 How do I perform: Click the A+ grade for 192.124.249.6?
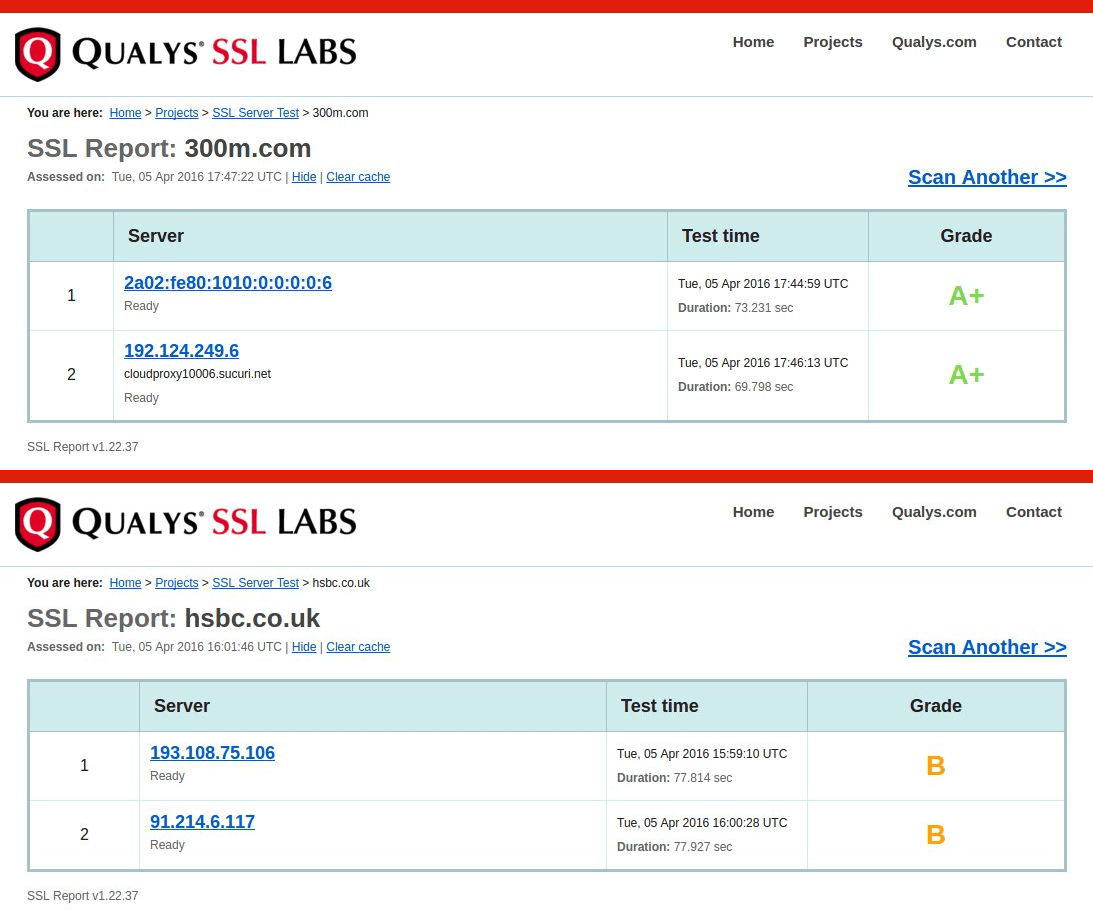(x=966, y=375)
